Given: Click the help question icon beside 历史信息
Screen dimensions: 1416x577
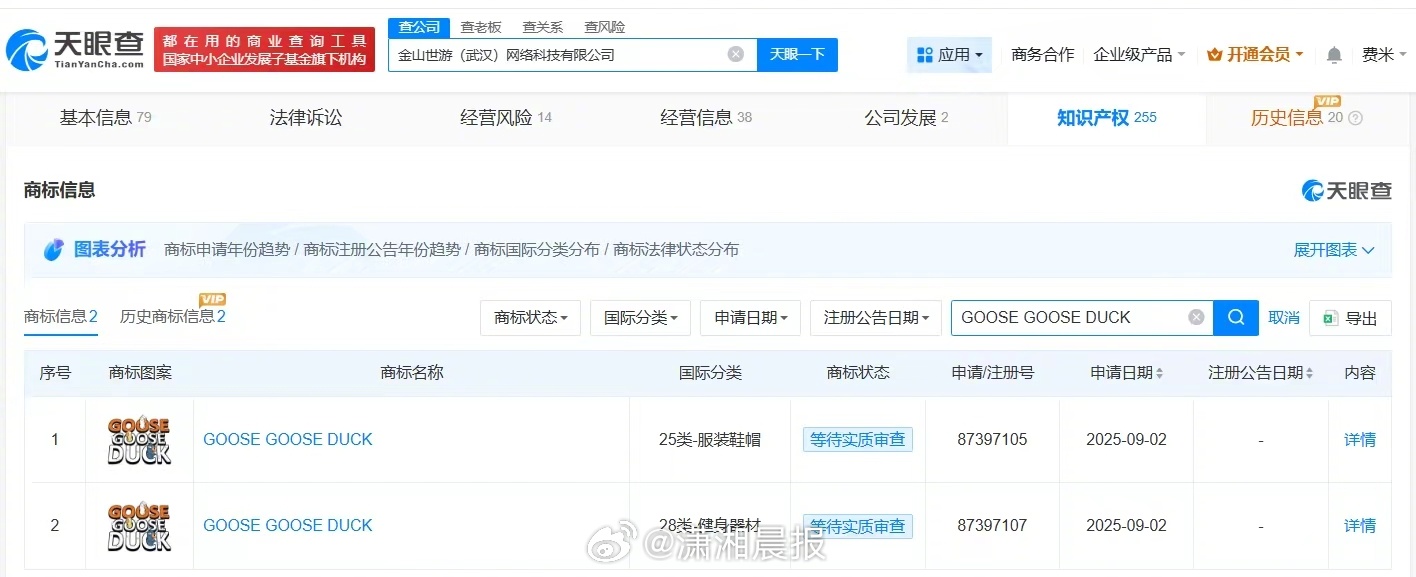Looking at the screenshot, I should click(1356, 118).
